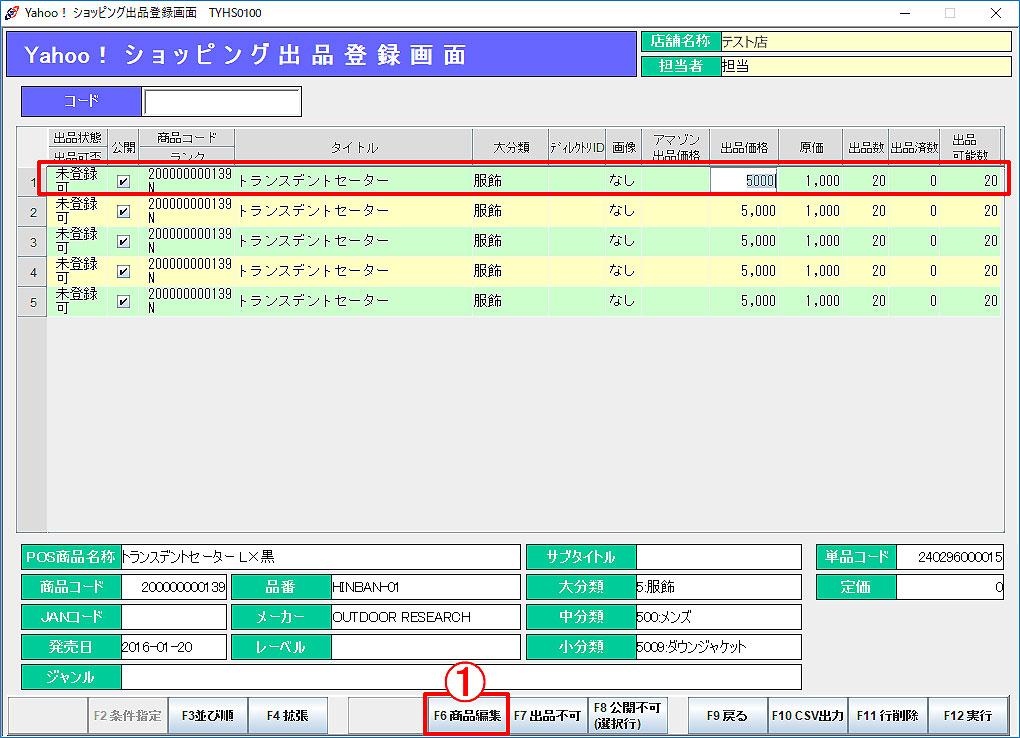The width and height of the screenshot is (1020, 738).
Task: Select row 2 via its row header
Action: pos(33,212)
